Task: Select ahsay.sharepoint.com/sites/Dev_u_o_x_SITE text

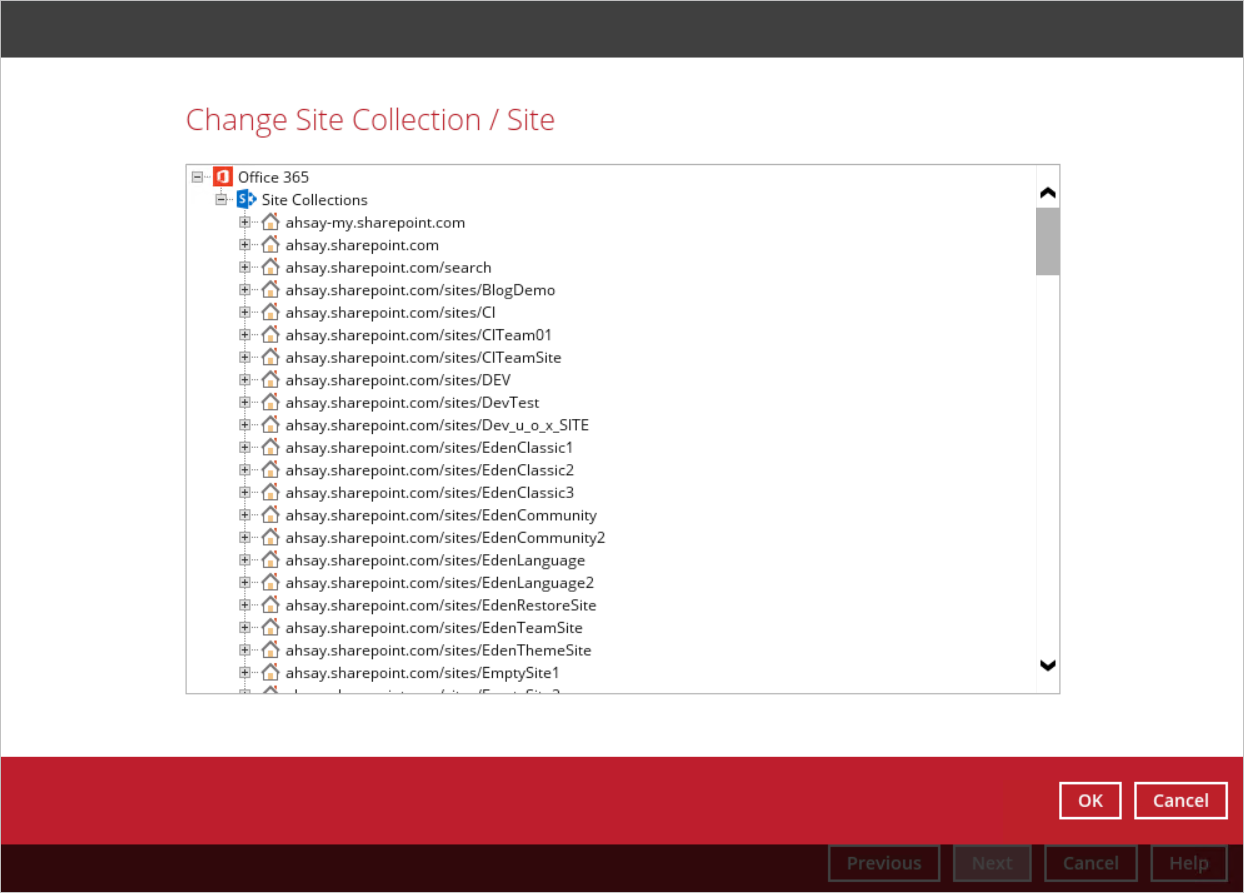Action: point(437,425)
